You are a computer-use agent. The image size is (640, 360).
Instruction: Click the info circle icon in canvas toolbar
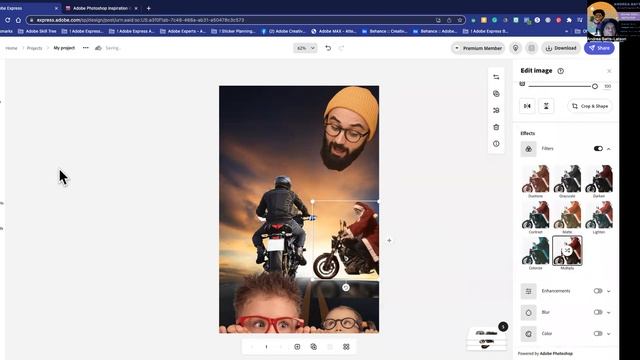(496, 144)
